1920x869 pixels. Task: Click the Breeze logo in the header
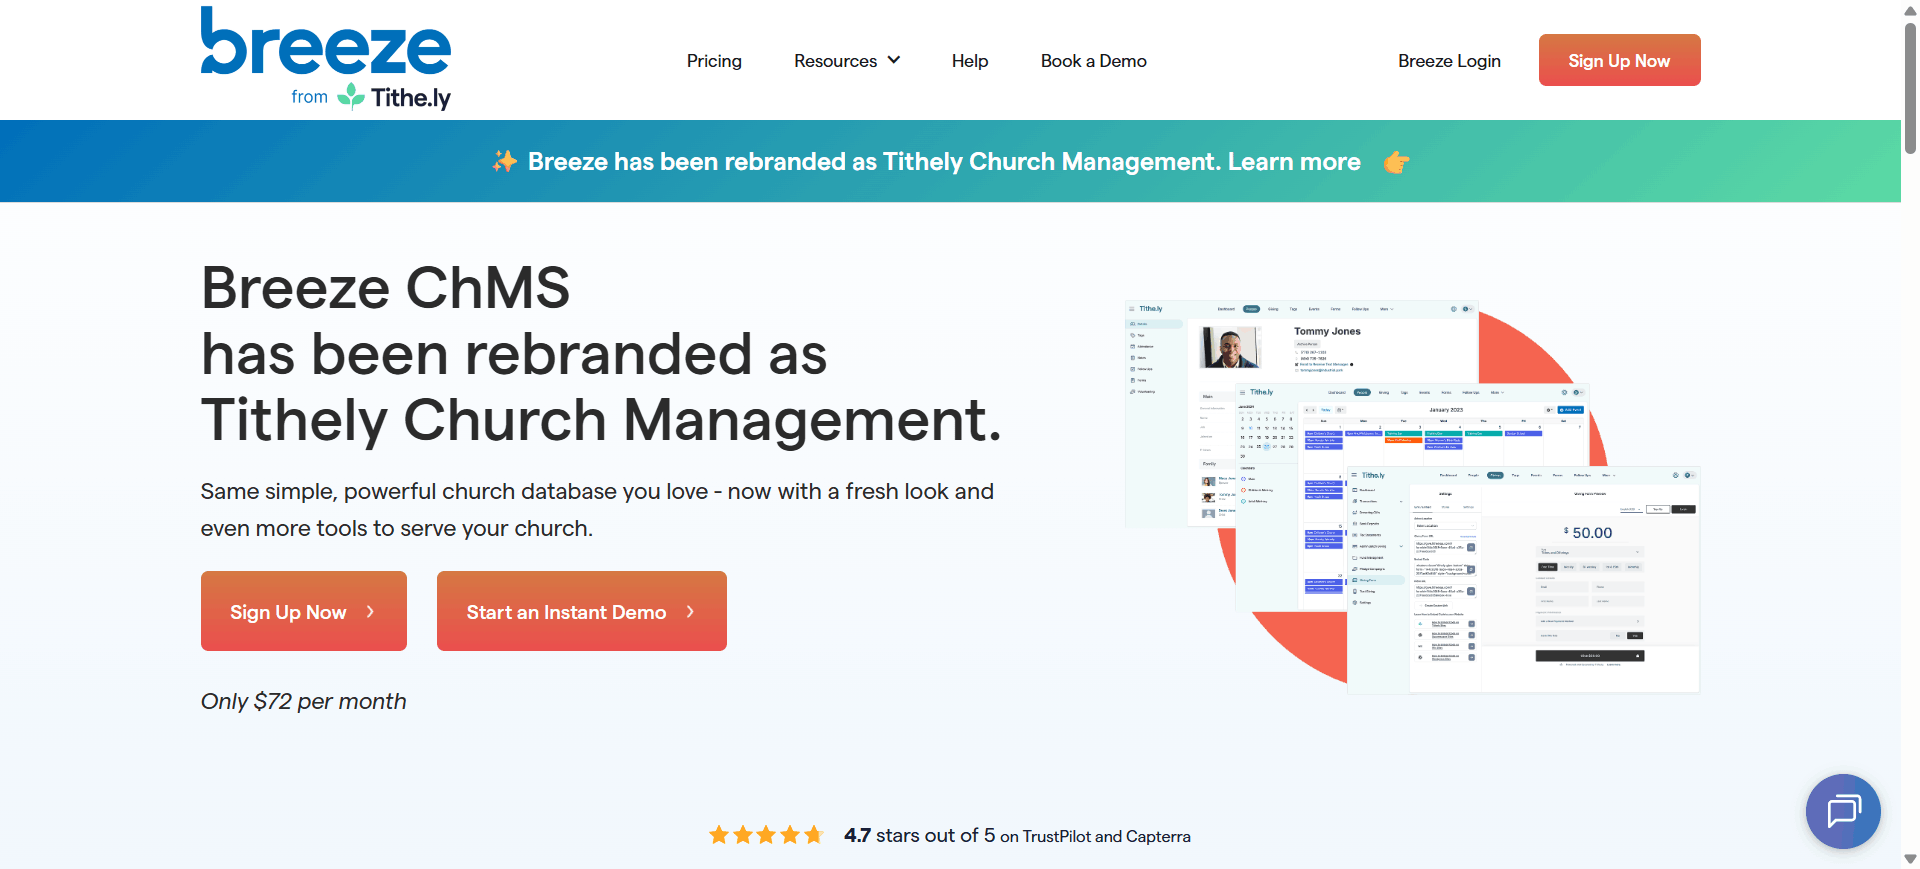[x=326, y=58]
